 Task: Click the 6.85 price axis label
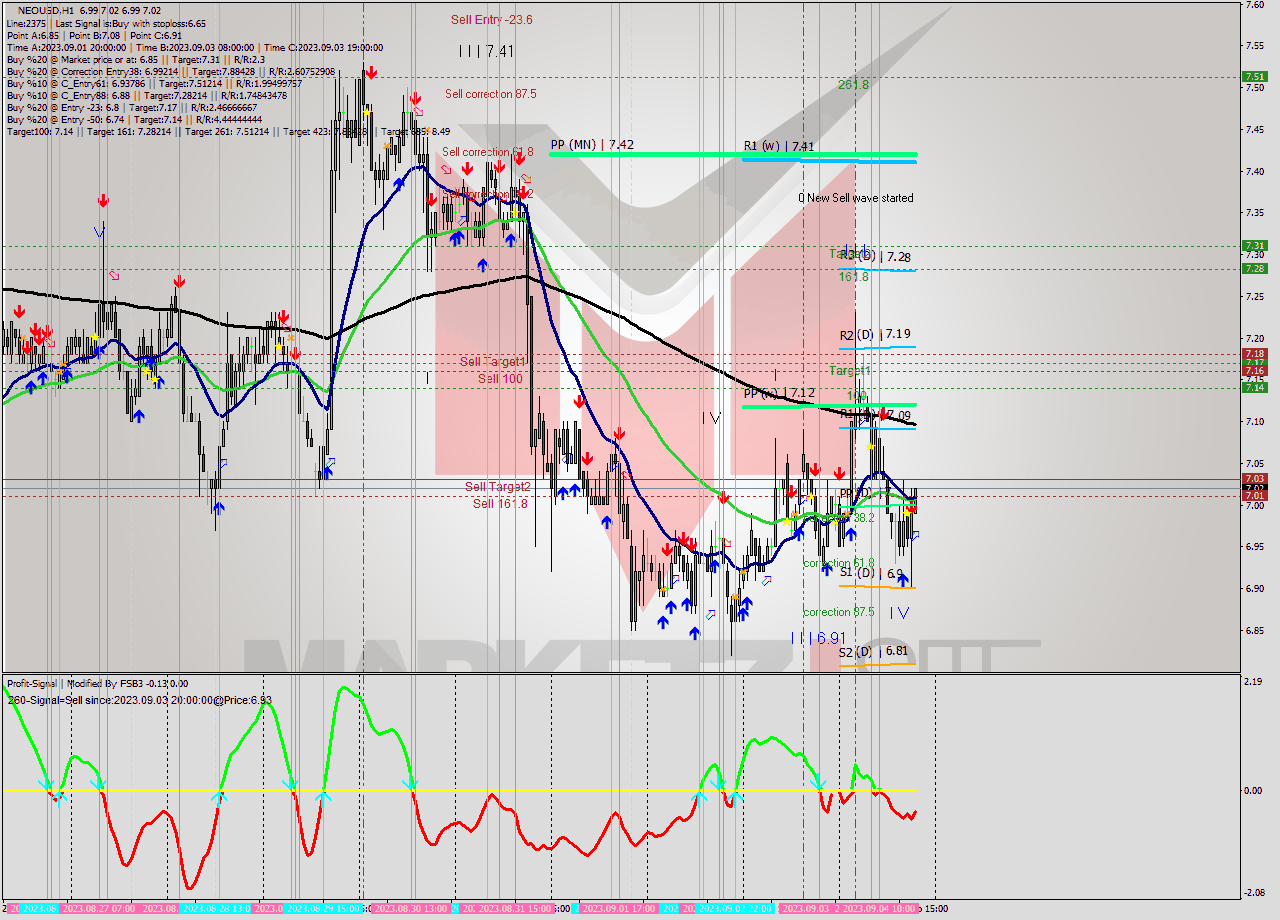tap(1253, 630)
